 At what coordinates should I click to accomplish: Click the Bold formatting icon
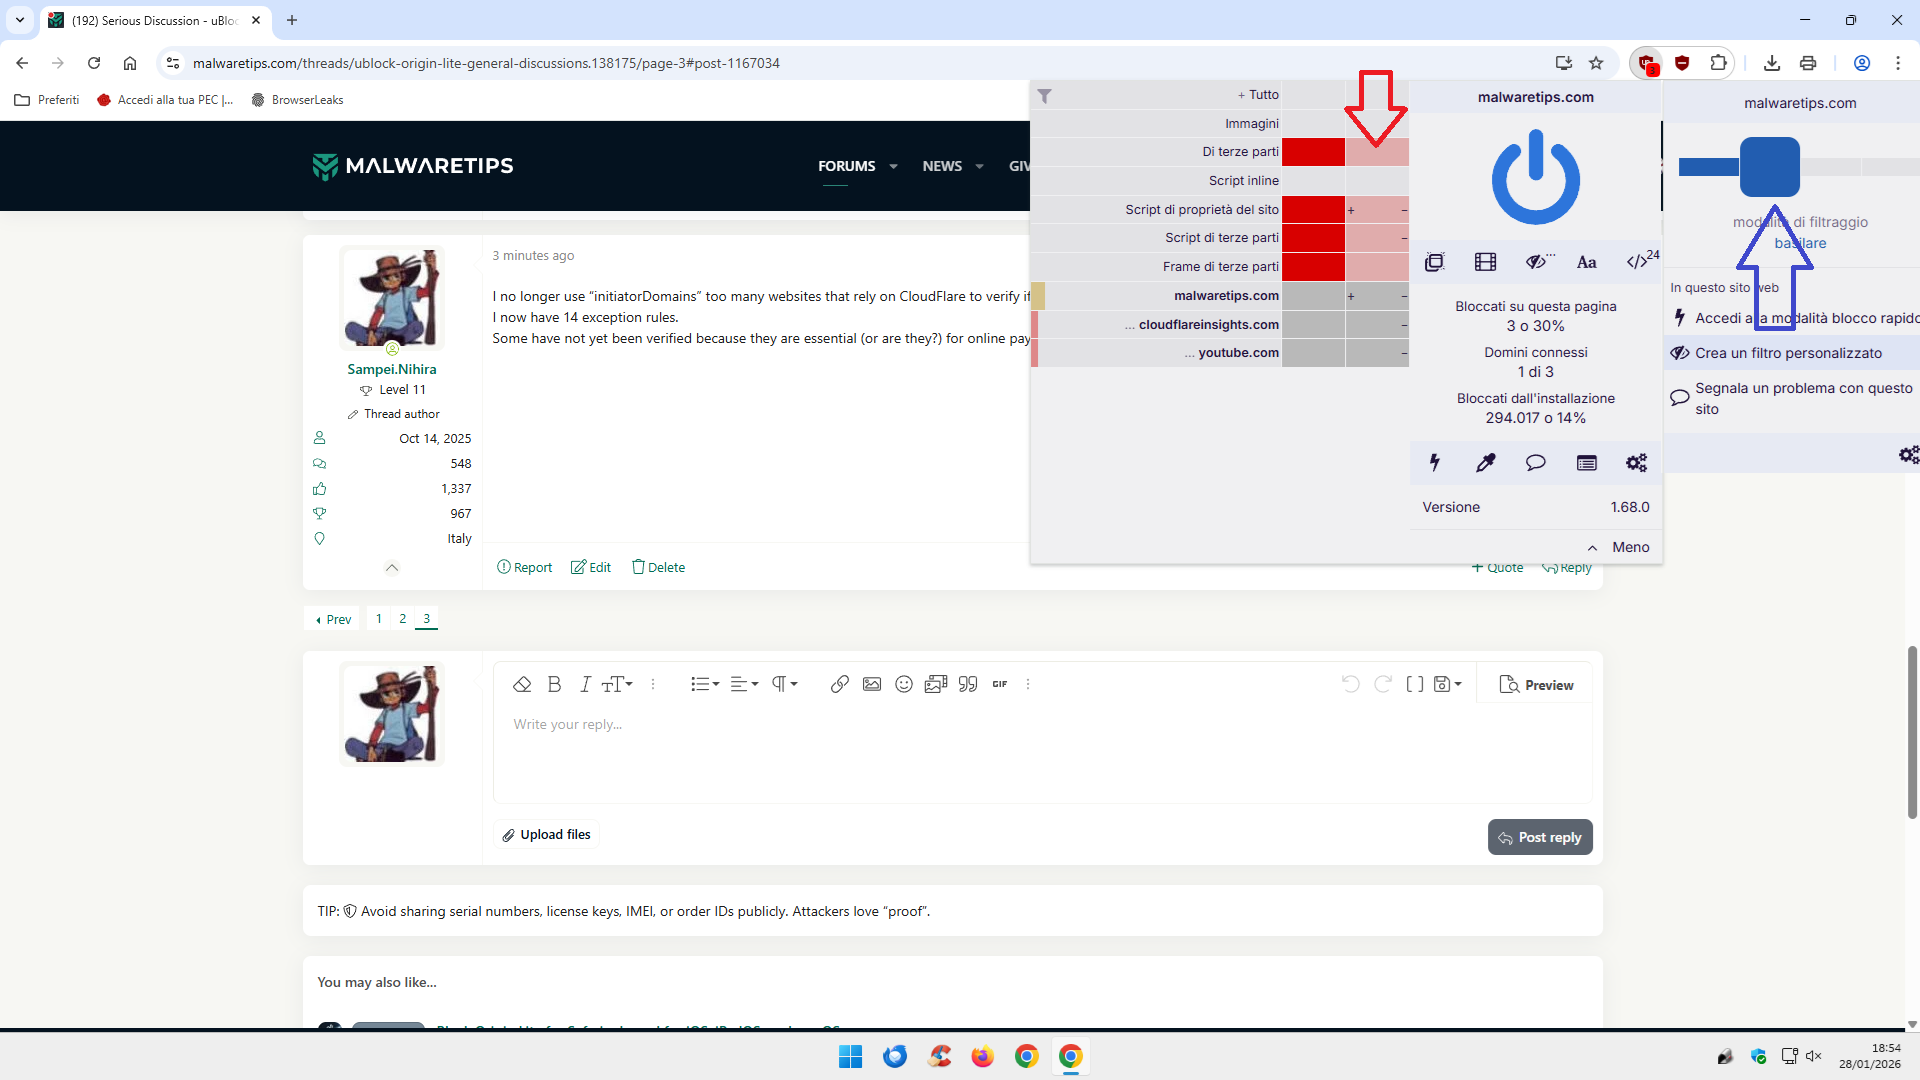(554, 684)
